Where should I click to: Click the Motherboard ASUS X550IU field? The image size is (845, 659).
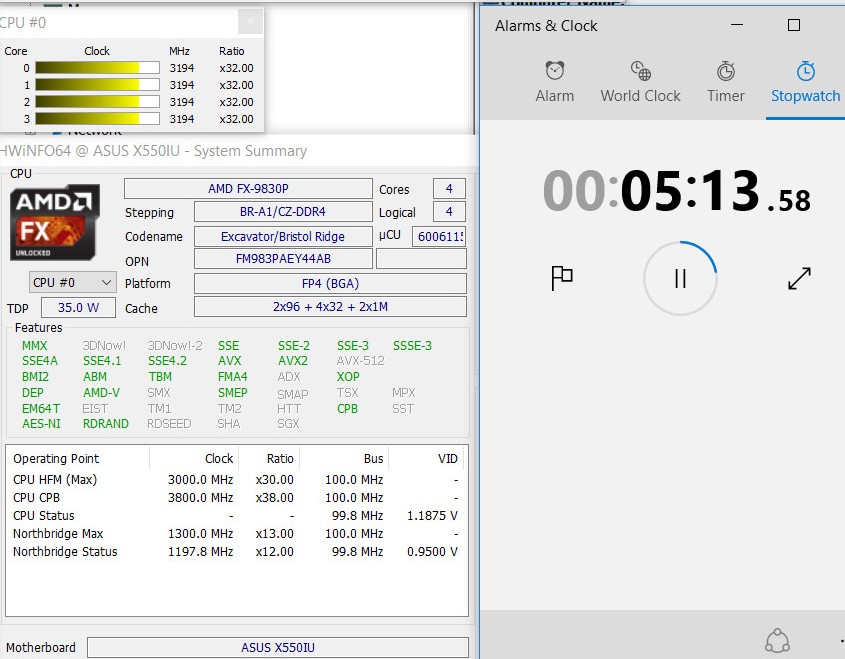(277, 647)
